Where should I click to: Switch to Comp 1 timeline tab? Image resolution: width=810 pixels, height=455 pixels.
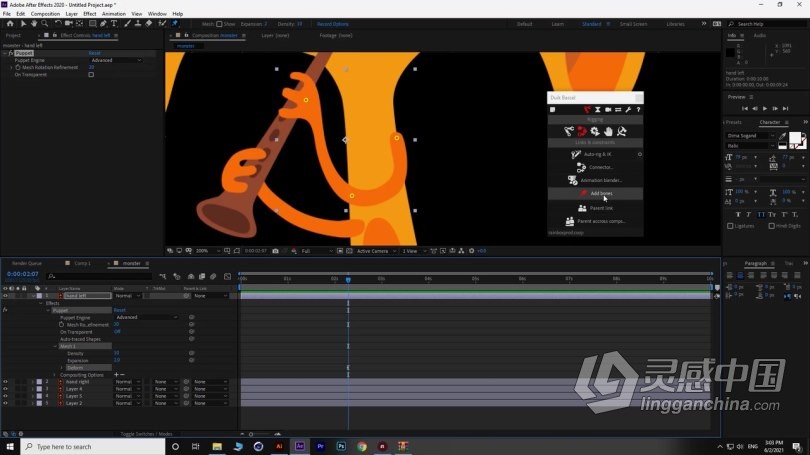82,263
